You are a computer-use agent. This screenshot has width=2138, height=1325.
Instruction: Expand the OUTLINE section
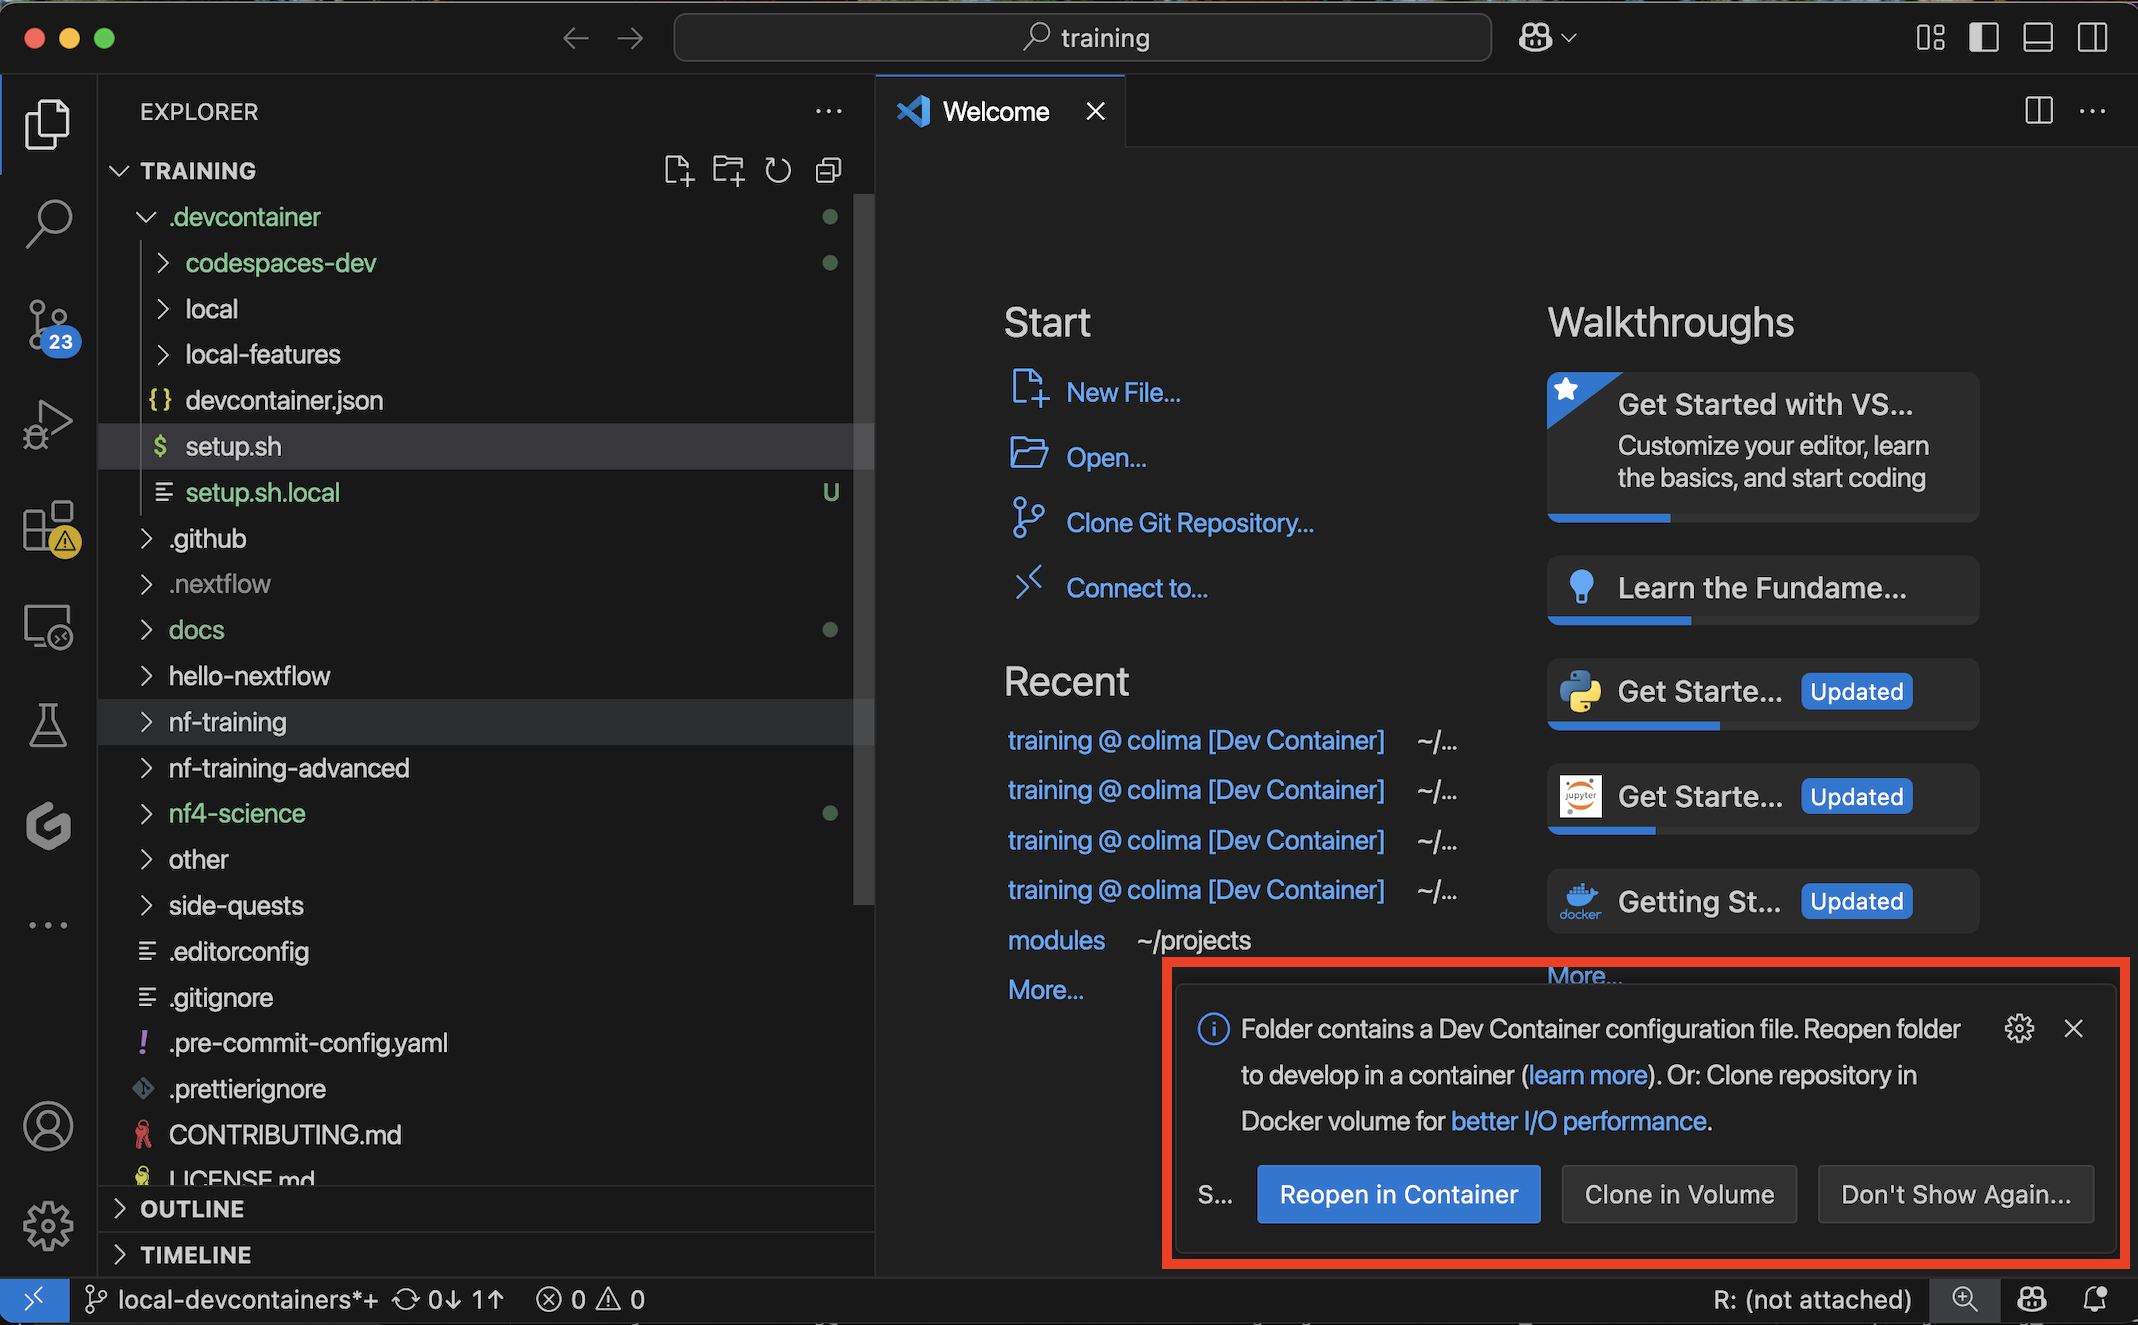click(192, 1209)
